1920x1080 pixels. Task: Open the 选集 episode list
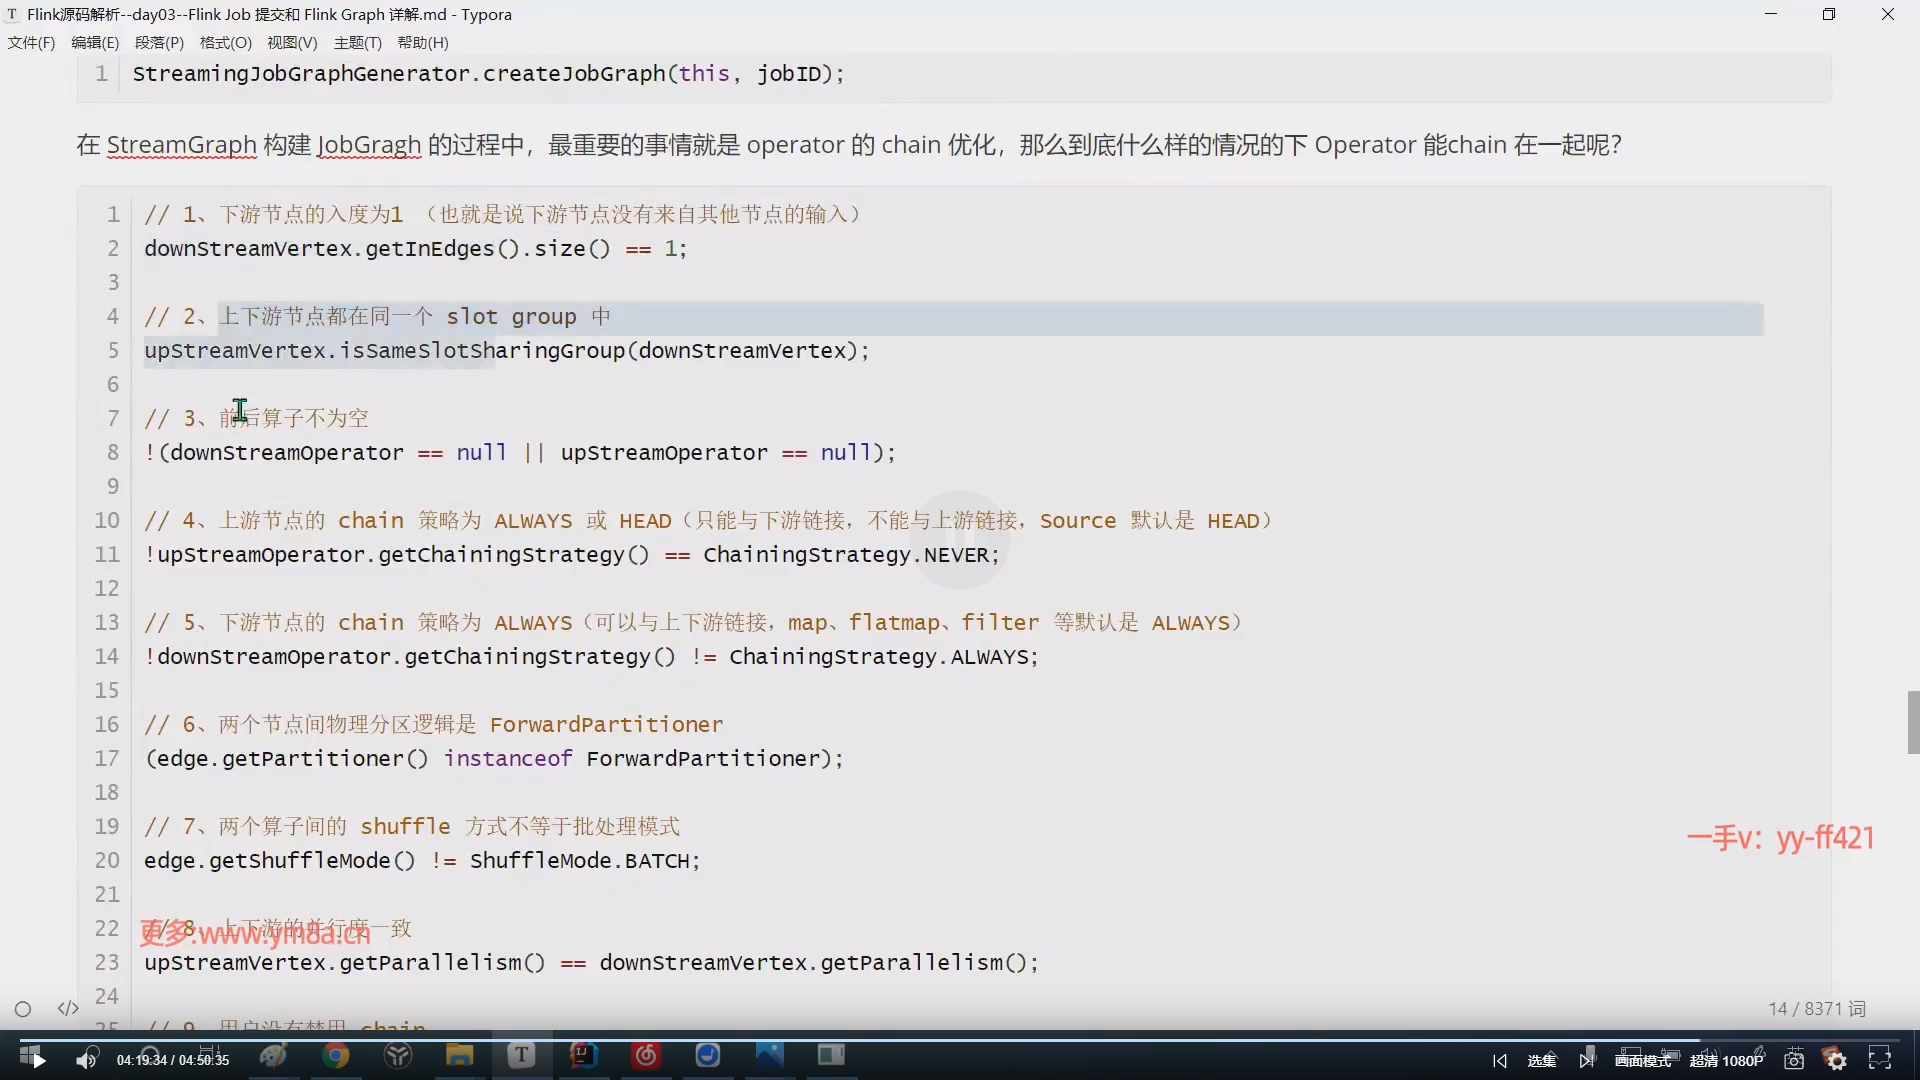[x=1541, y=1060]
